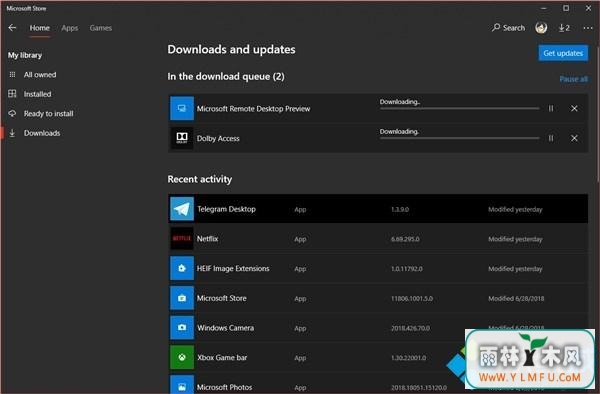This screenshot has width=600, height=394.
Task: Open the See more ellipsis menu
Action: (x=588, y=28)
